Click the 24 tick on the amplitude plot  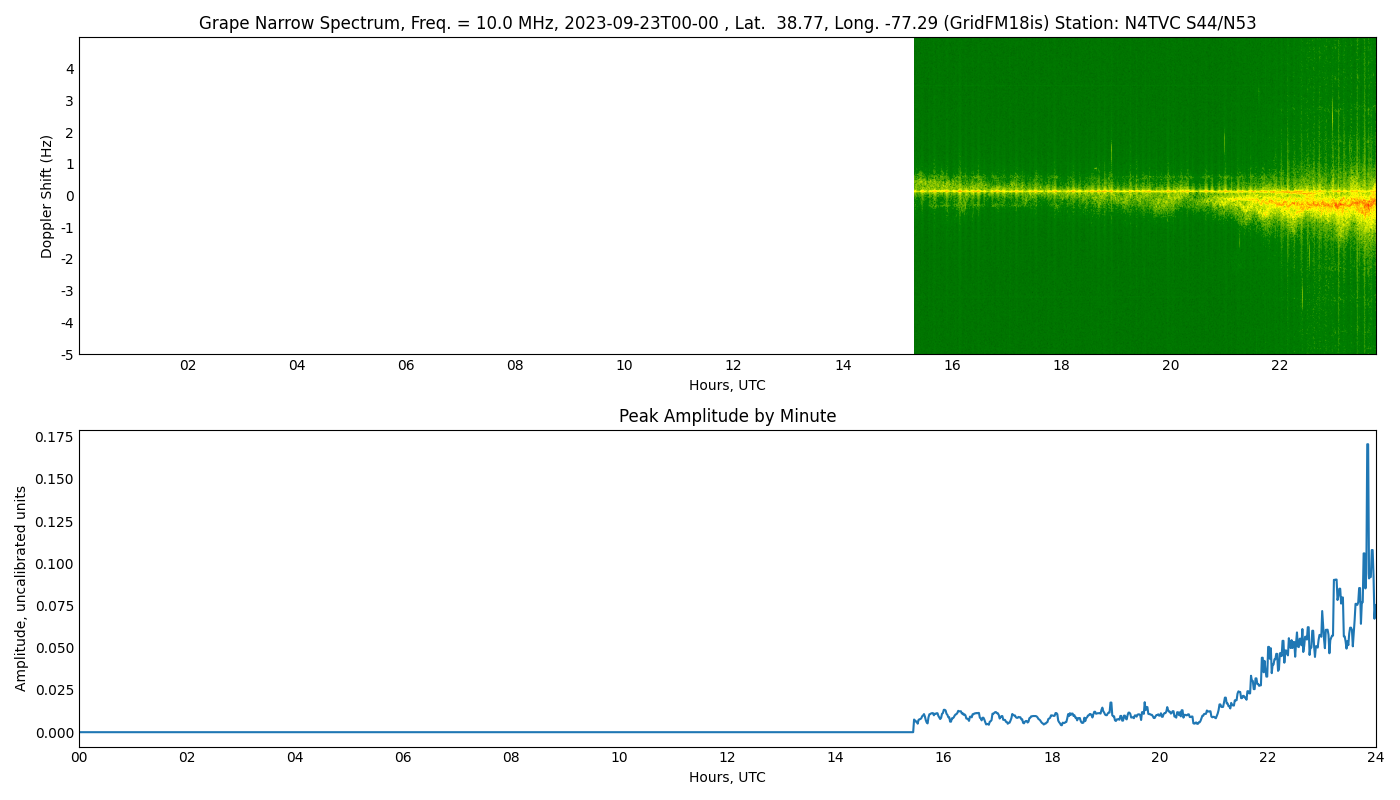(1377, 756)
